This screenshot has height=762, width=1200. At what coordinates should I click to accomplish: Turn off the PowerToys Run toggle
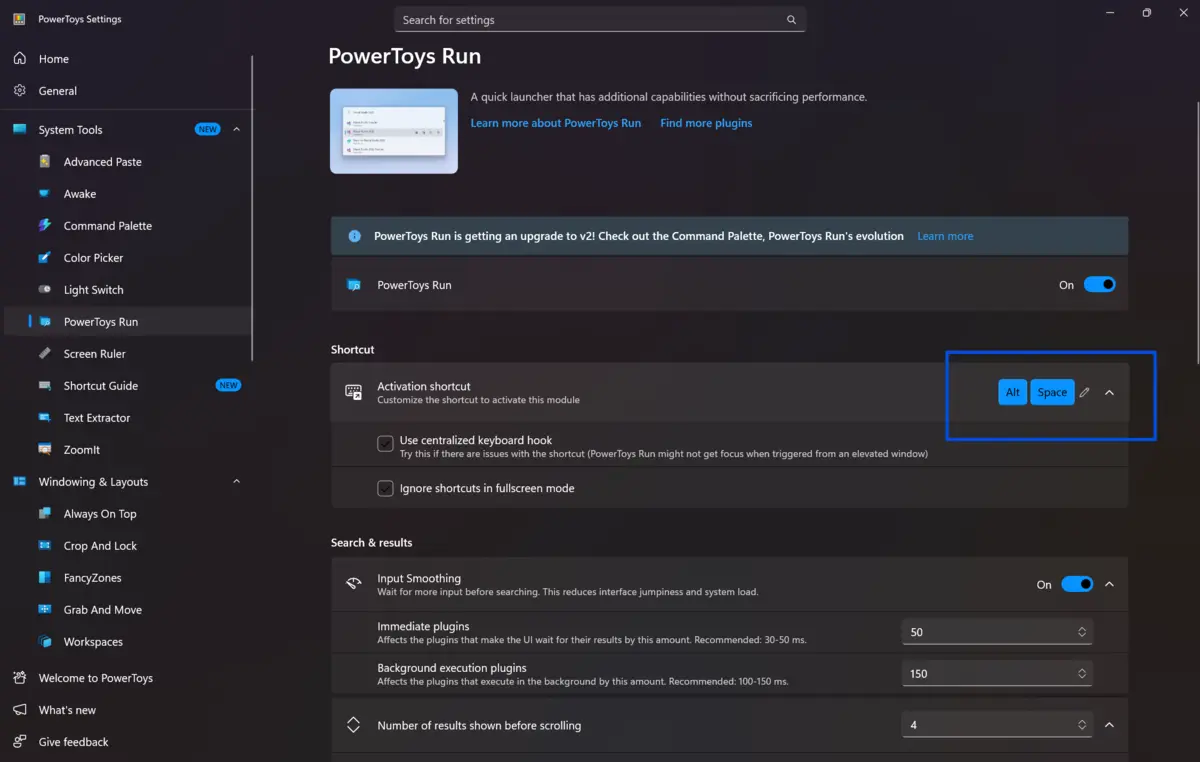pyautogui.click(x=1100, y=285)
